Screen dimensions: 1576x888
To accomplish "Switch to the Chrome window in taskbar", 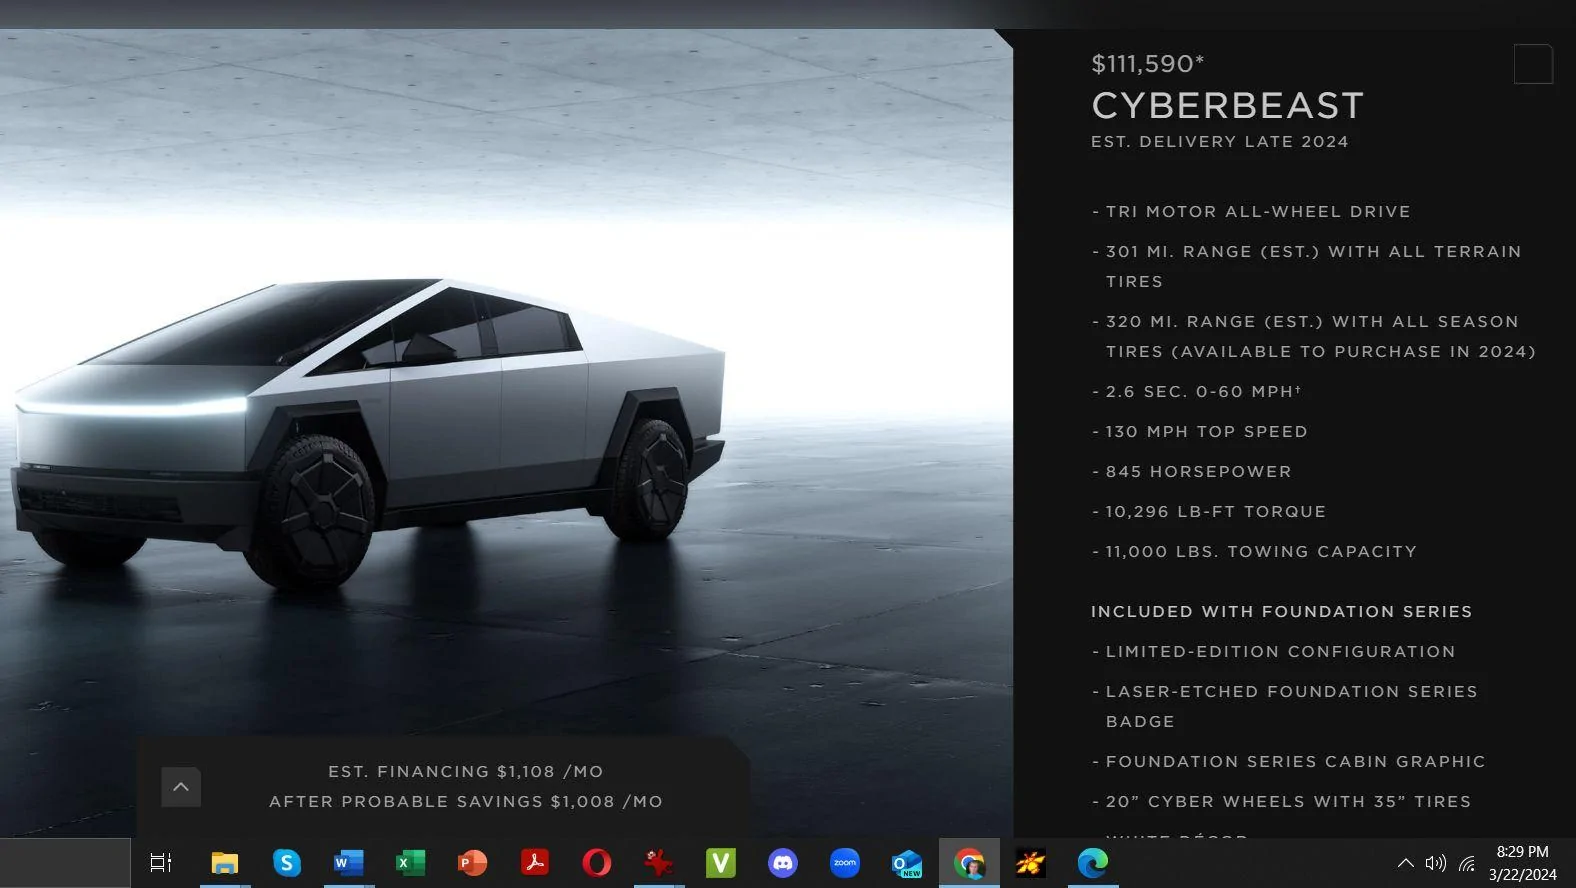I will [x=969, y=862].
